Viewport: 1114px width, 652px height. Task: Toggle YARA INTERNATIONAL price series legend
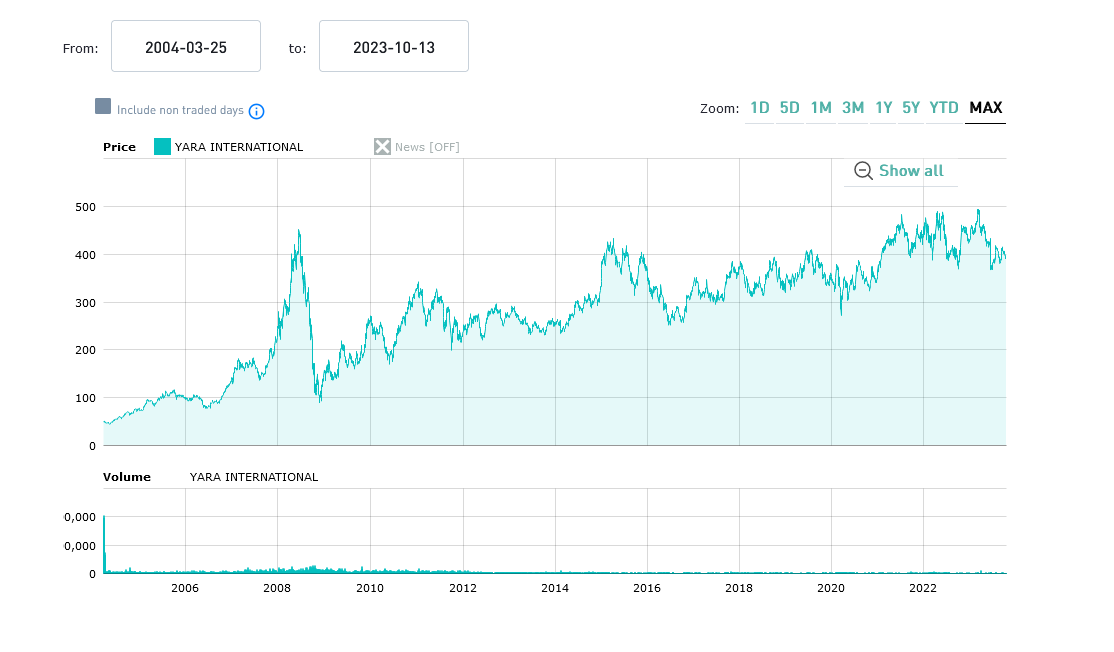(x=238, y=147)
